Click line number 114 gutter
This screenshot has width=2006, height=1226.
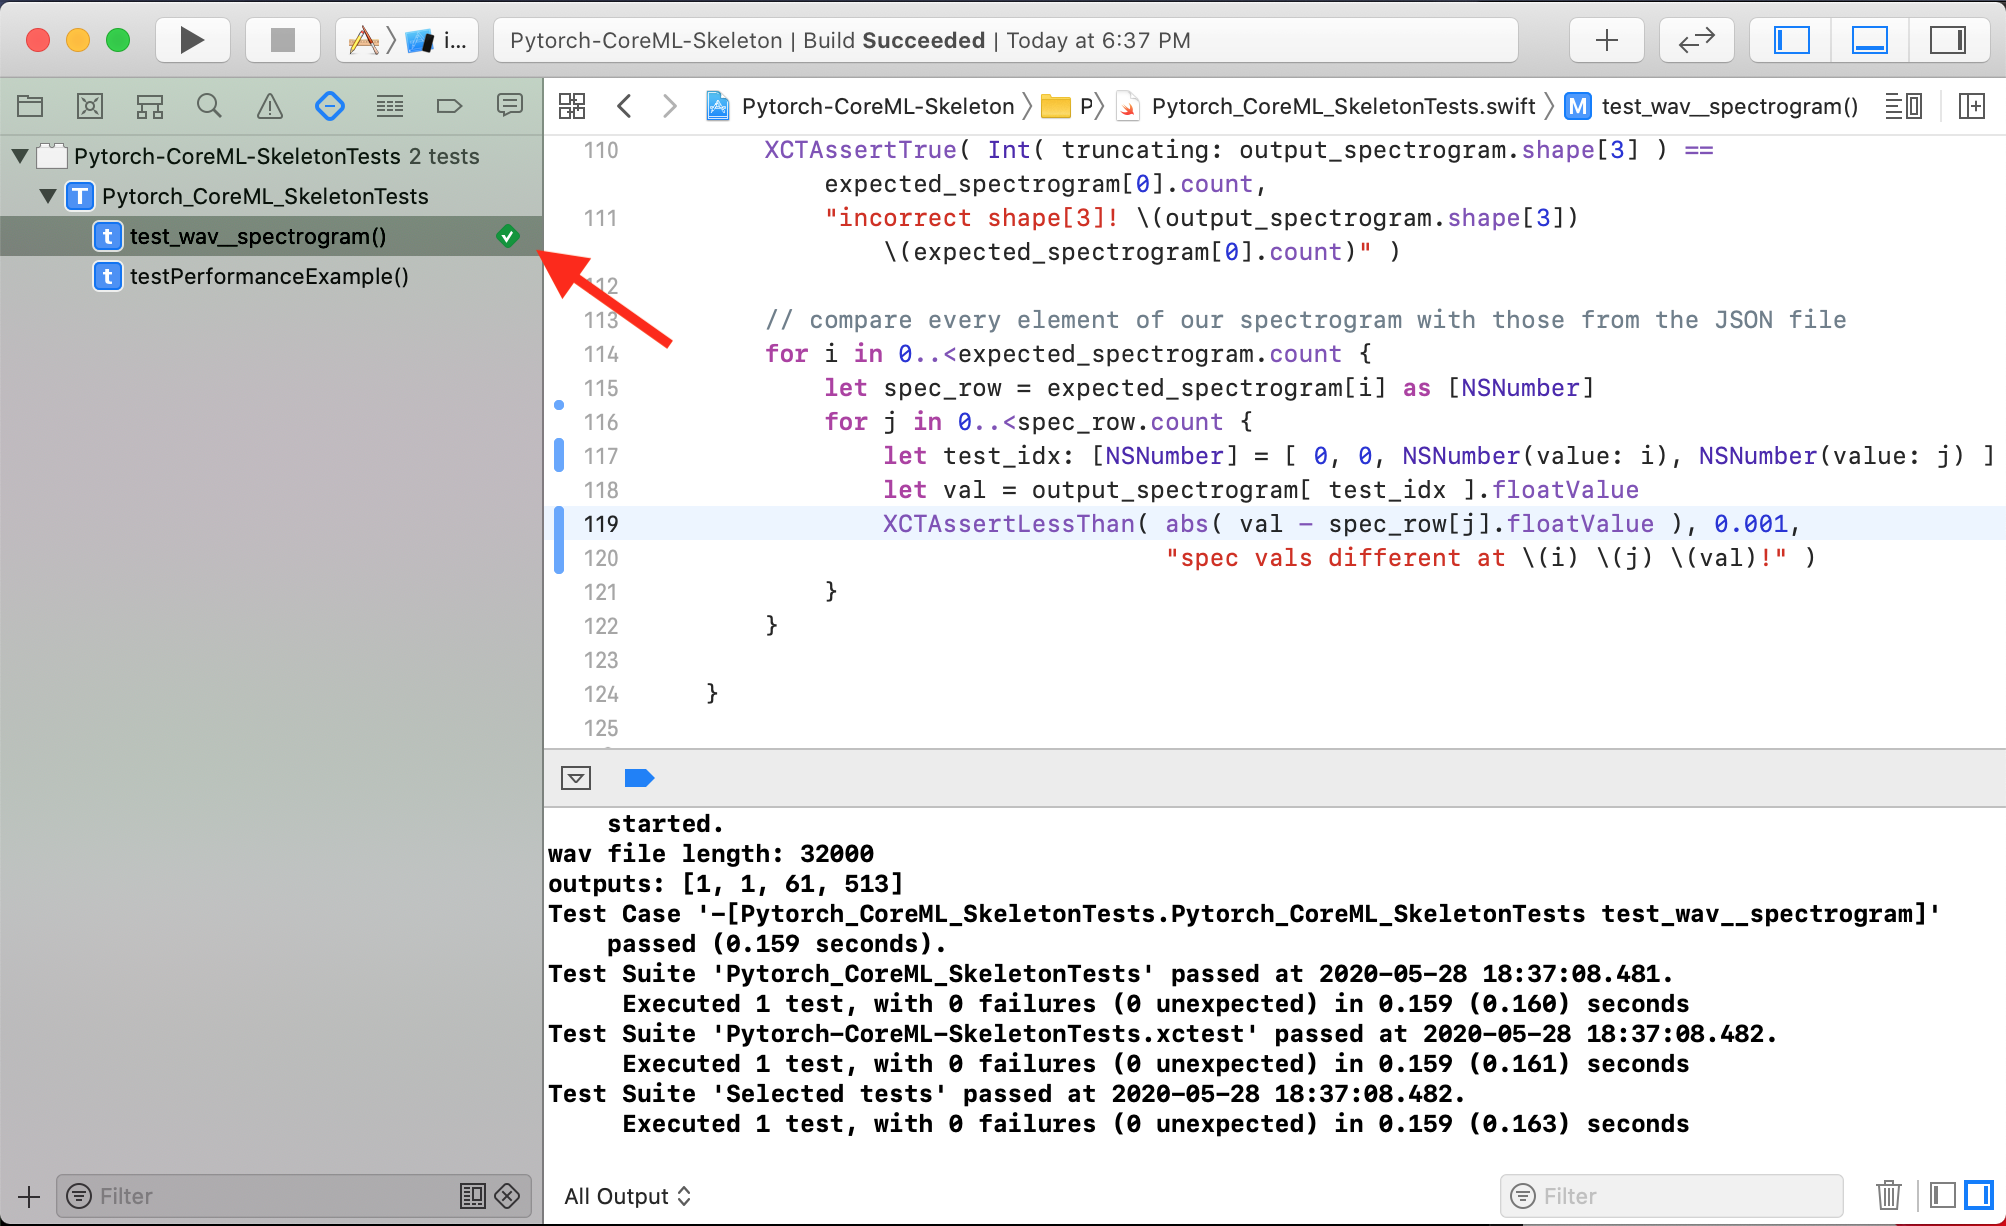point(601,354)
